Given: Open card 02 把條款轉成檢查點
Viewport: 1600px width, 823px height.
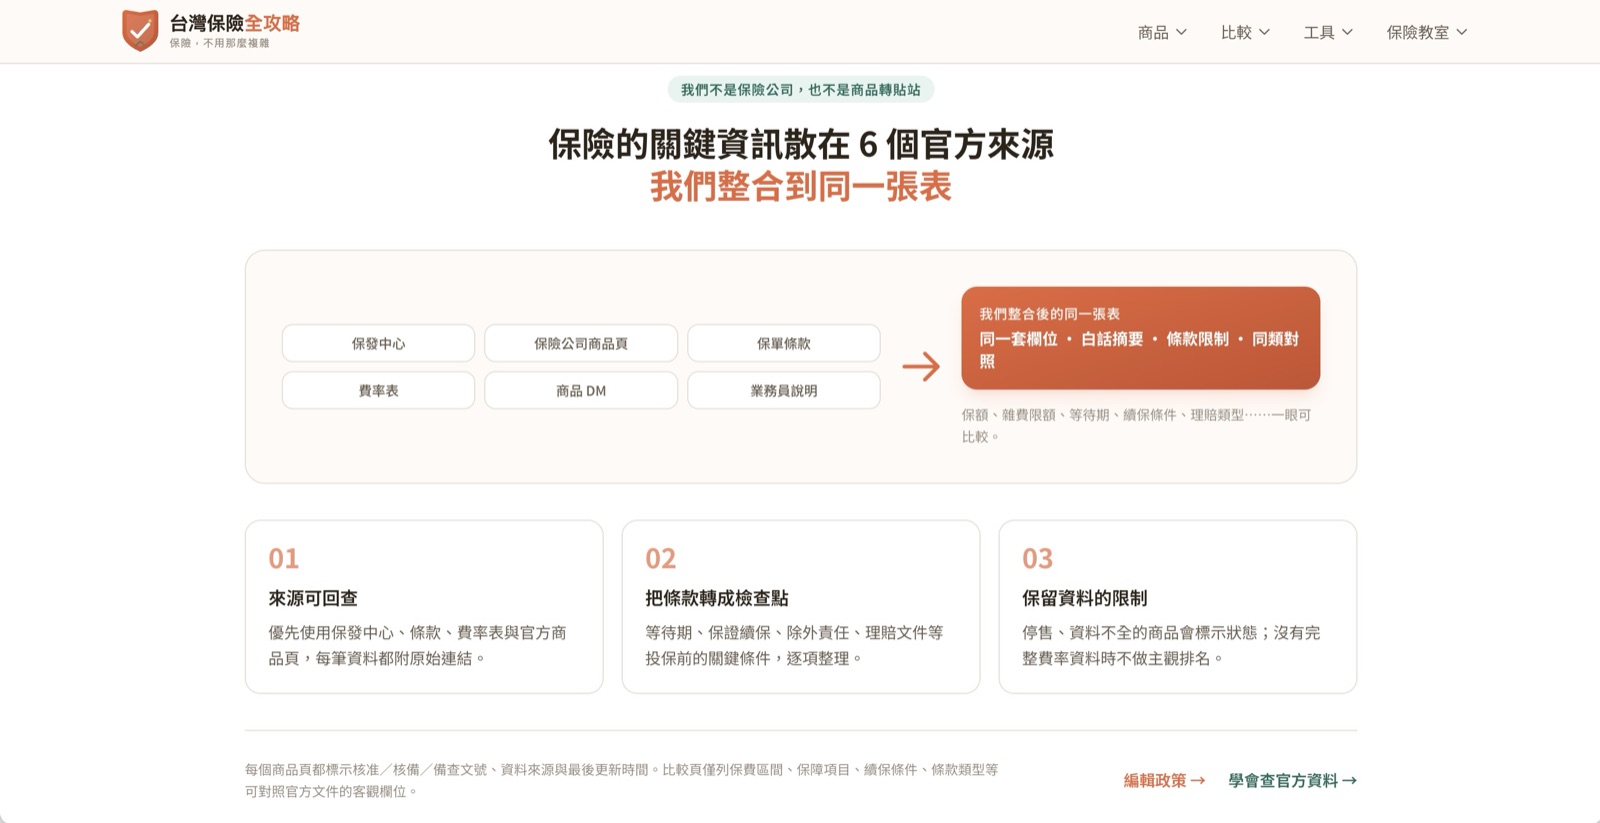Looking at the screenshot, I should (801, 606).
